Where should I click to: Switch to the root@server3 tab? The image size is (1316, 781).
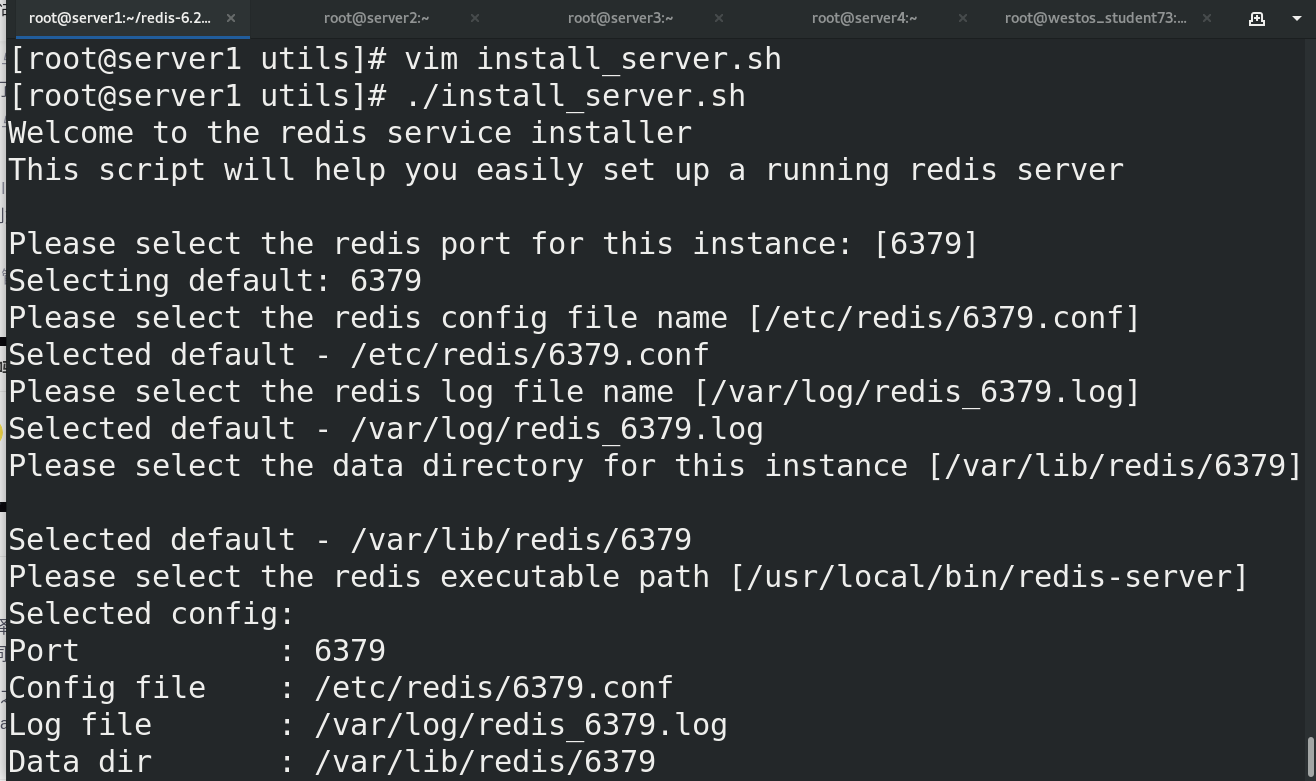coord(620,18)
